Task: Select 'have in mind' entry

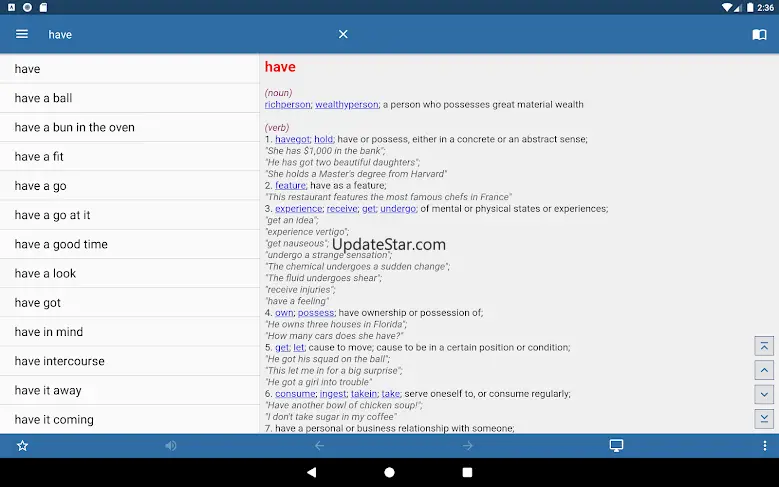Action: click(130, 331)
